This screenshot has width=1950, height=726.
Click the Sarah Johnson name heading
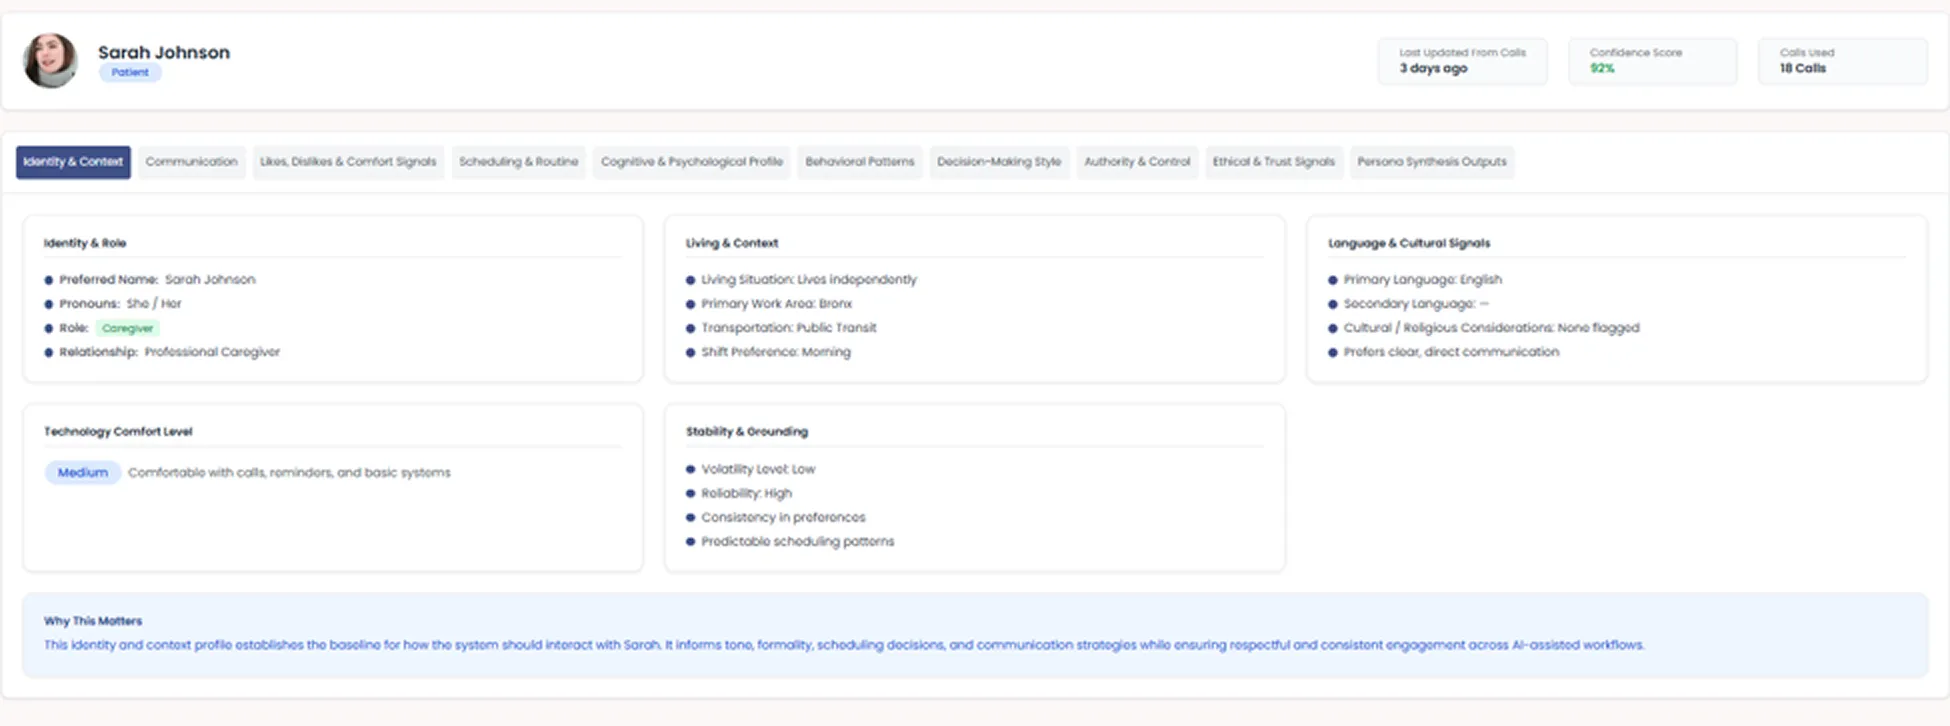pyautogui.click(x=164, y=52)
